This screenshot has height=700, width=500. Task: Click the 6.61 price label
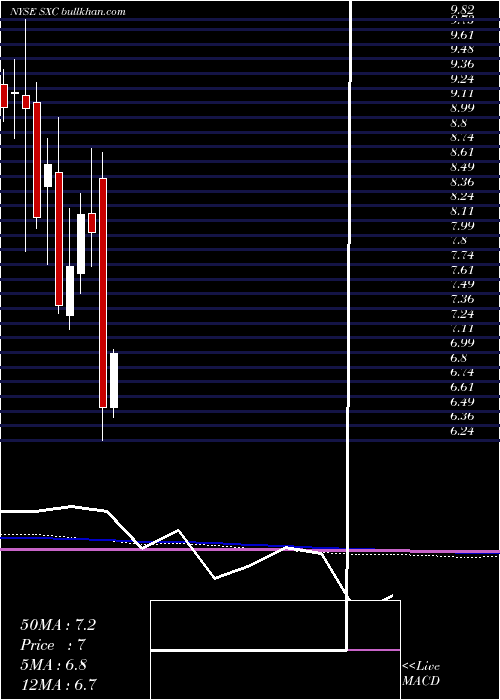[462, 387]
